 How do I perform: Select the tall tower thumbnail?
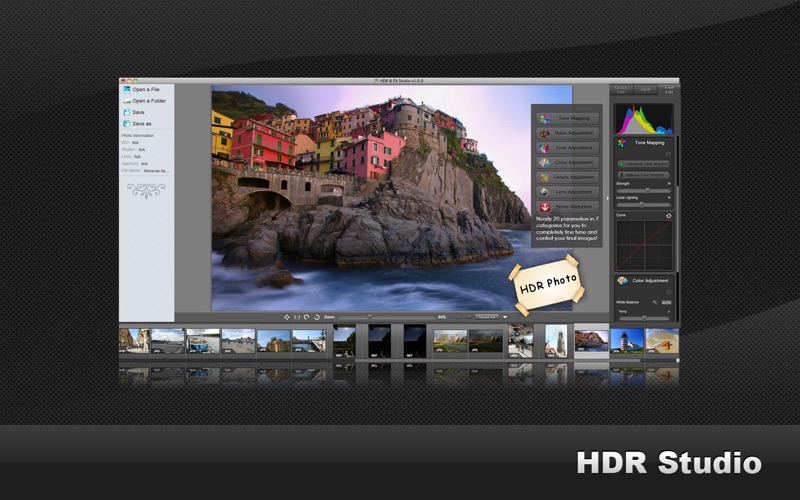pos(556,341)
